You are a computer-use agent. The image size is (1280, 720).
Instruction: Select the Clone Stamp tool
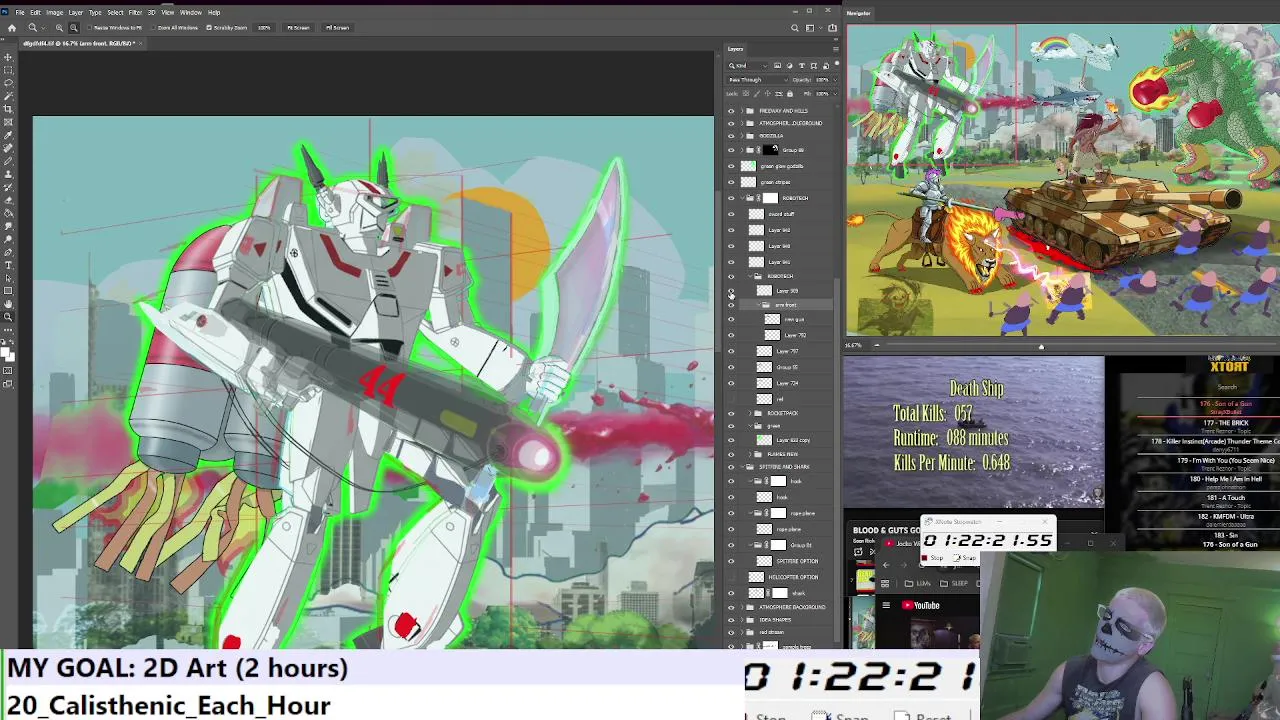point(8,174)
